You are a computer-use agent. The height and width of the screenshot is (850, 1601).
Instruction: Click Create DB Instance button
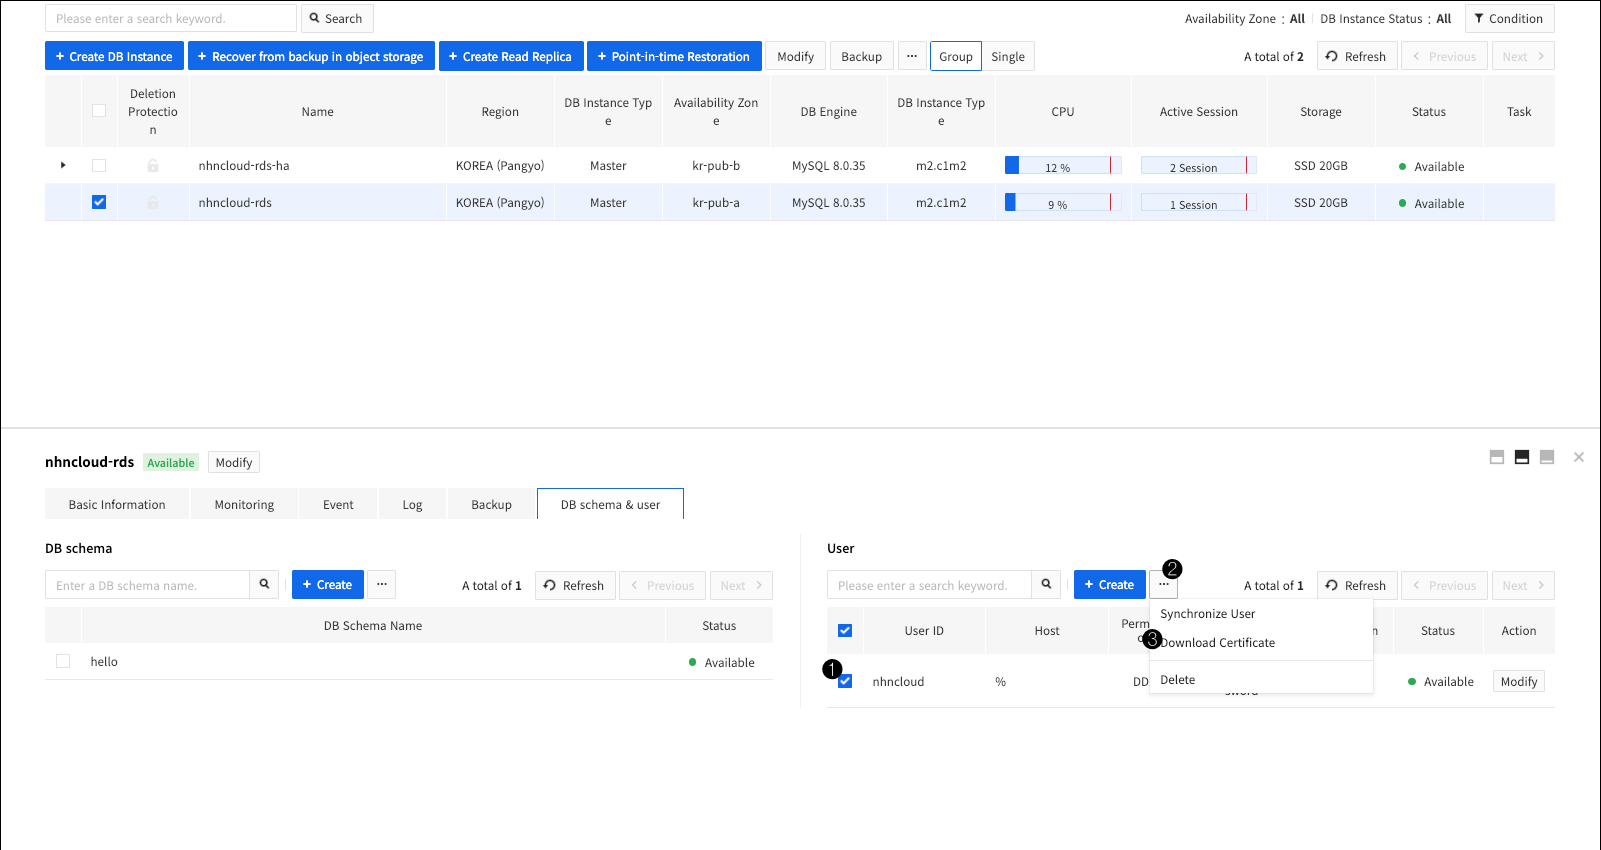coord(114,56)
